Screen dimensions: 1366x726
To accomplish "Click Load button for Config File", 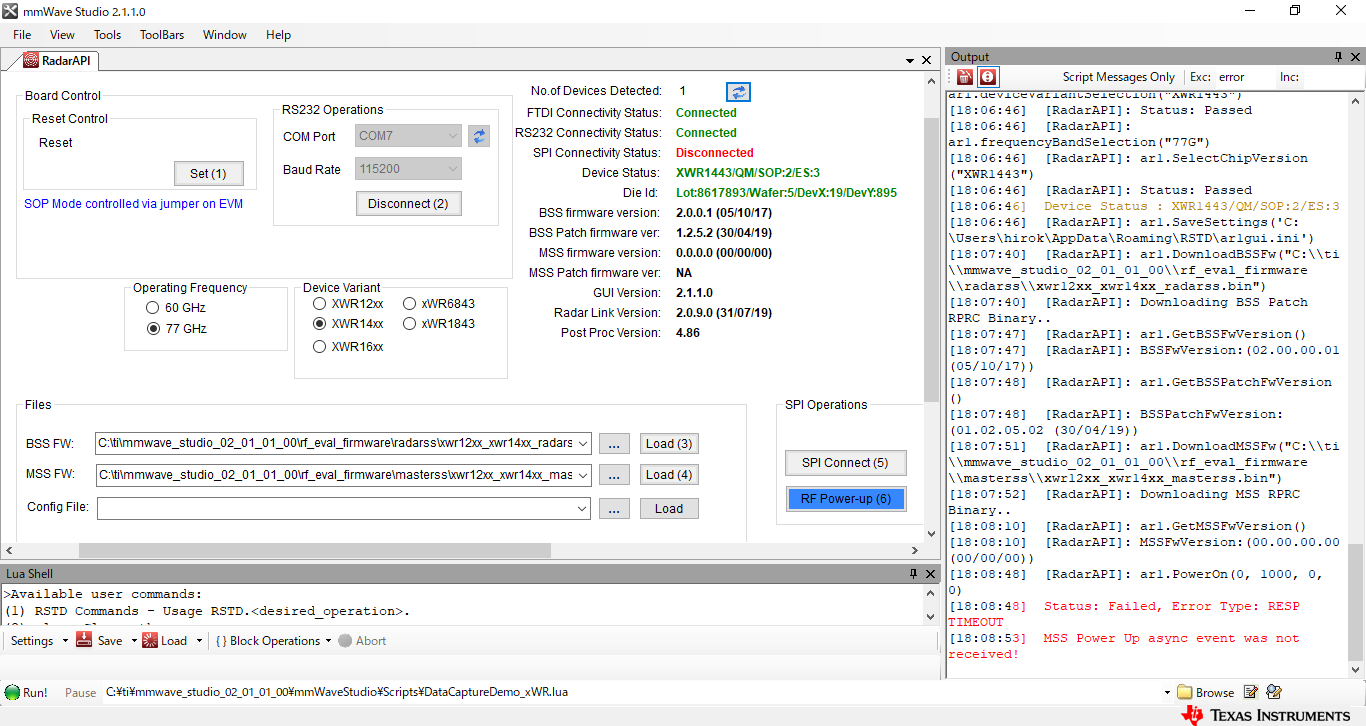I will click(669, 509).
